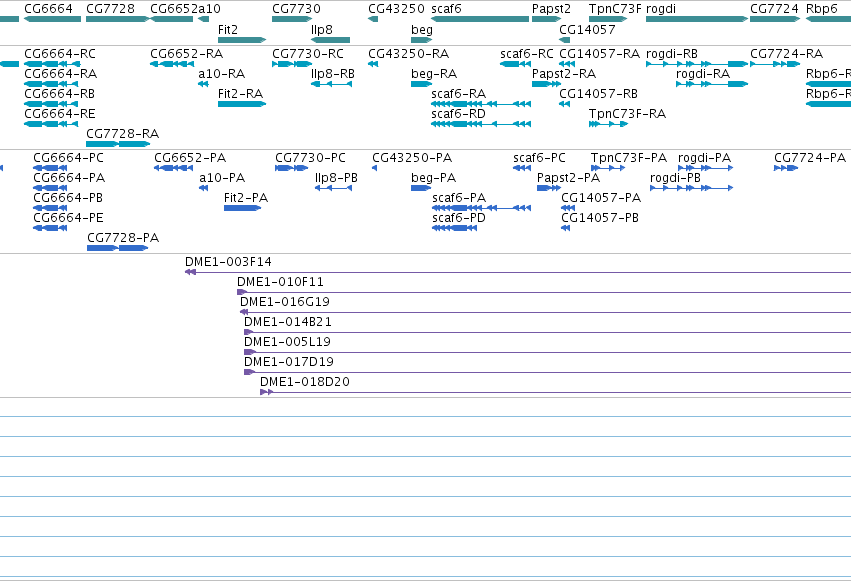This screenshot has width=851, height=581.
Task: Click transcript CG6664-RE
Action: [51, 124]
